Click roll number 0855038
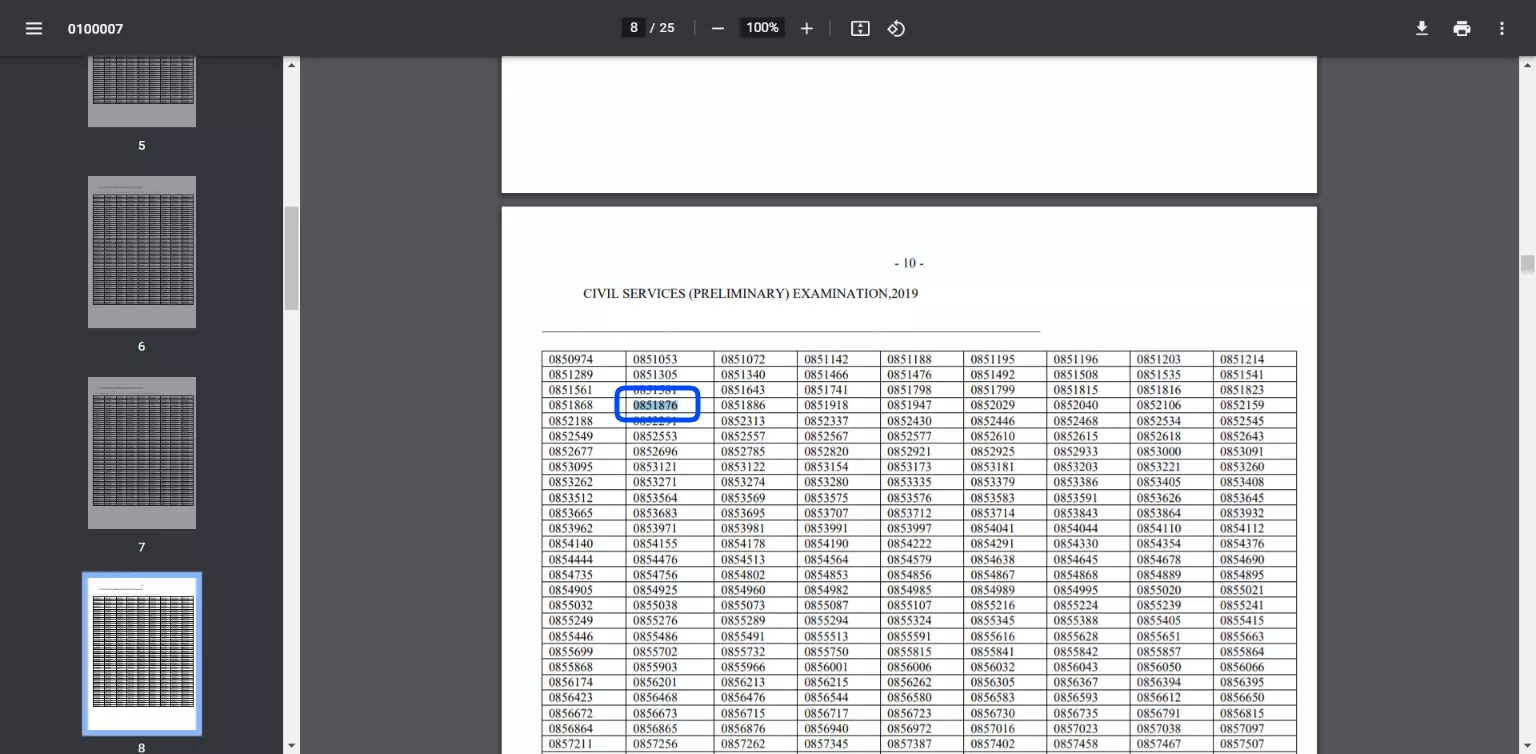The image size is (1536, 754). pos(655,606)
